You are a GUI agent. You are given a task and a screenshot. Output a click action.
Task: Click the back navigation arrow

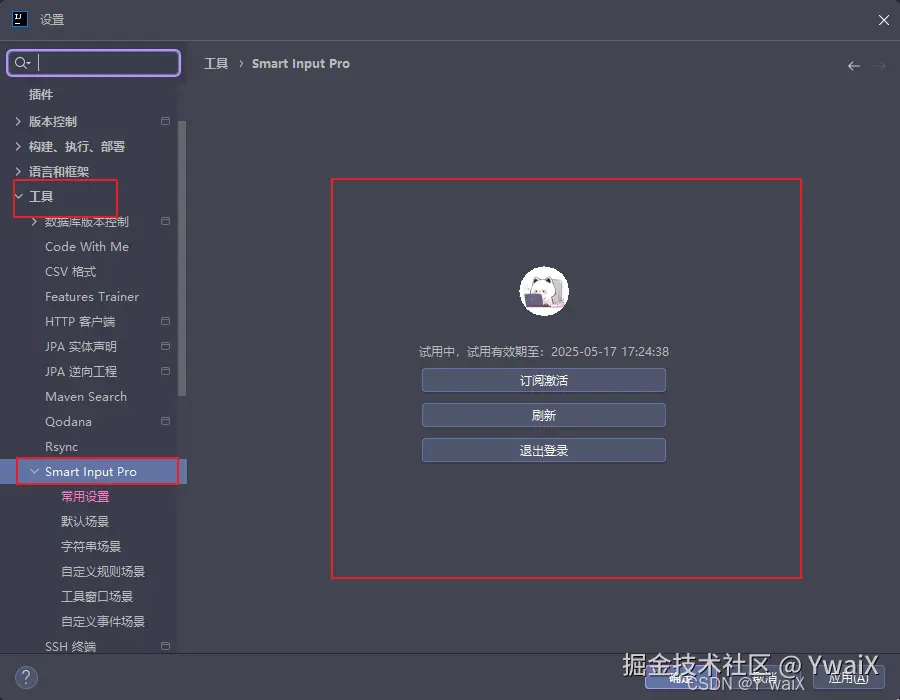pyautogui.click(x=853, y=65)
